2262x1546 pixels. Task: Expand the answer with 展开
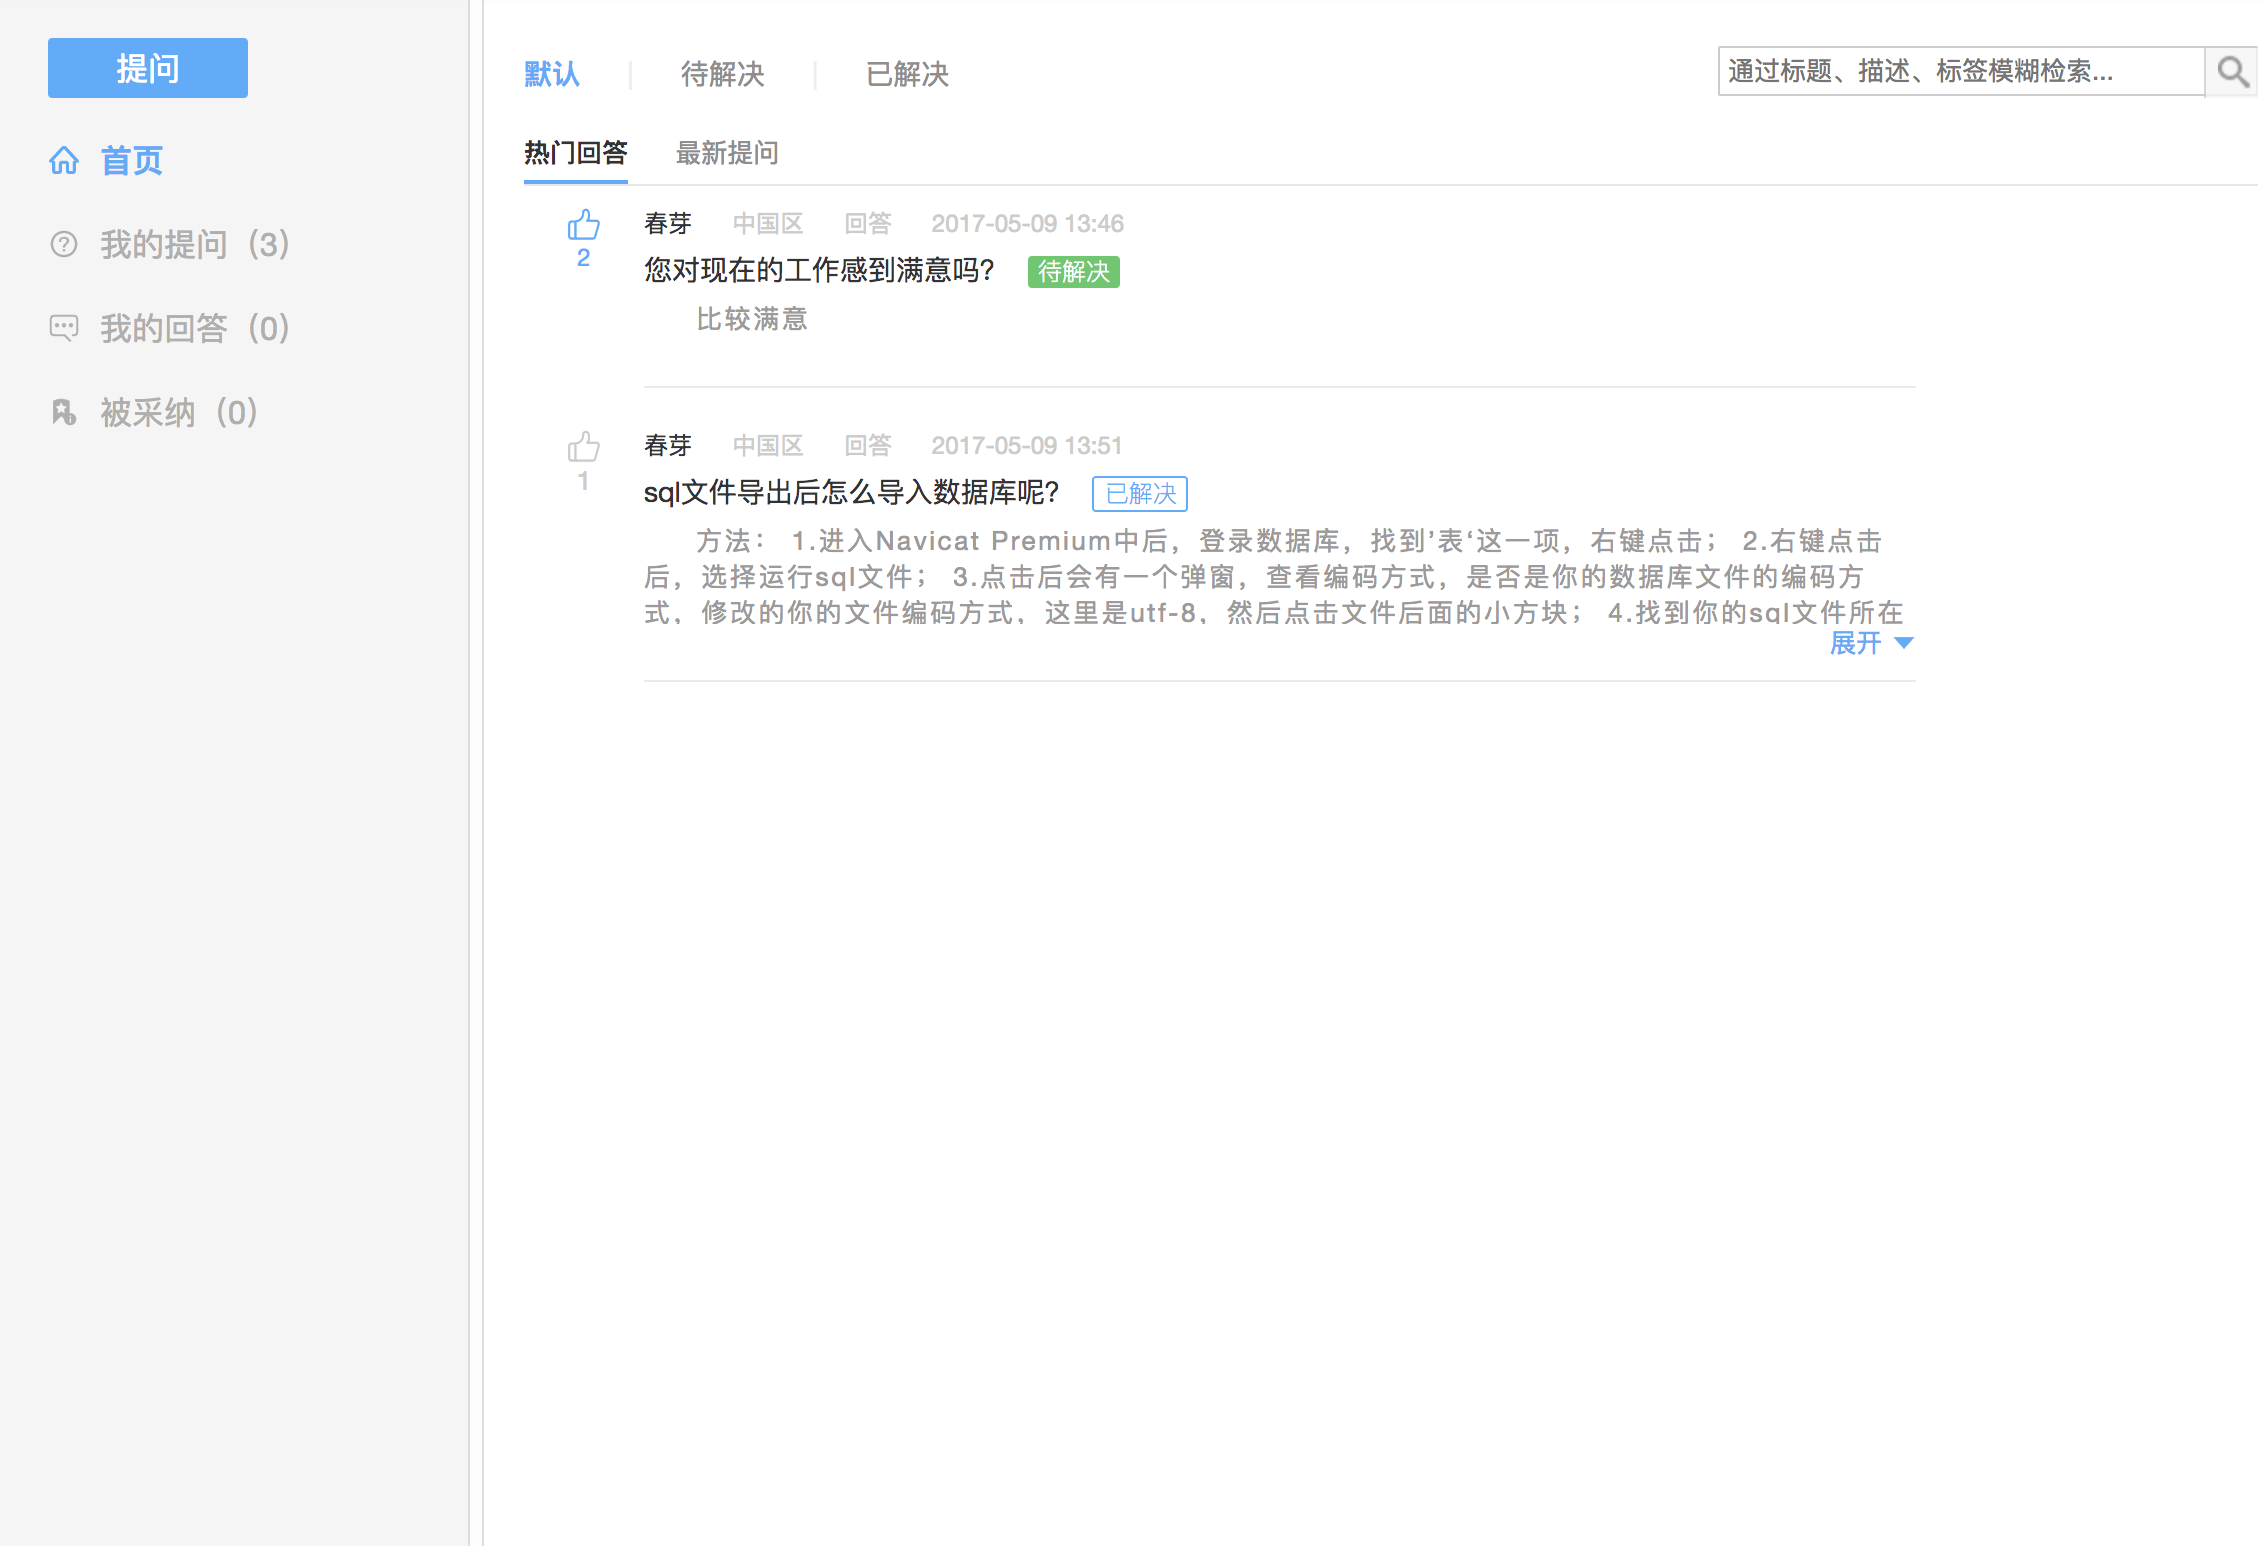pyautogui.click(x=1871, y=643)
